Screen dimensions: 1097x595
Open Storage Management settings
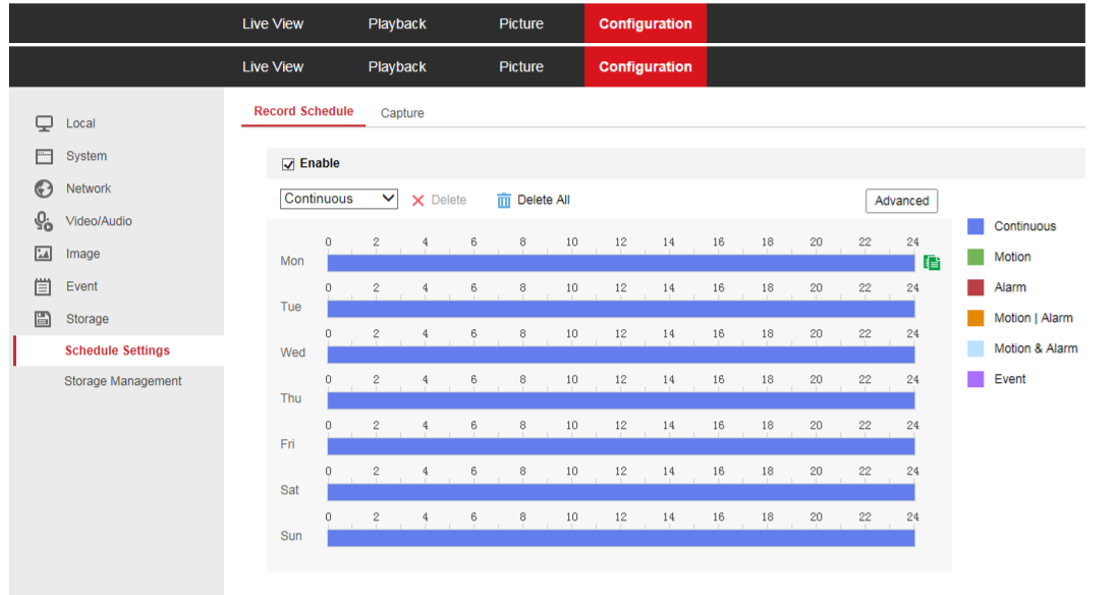[x=123, y=381]
